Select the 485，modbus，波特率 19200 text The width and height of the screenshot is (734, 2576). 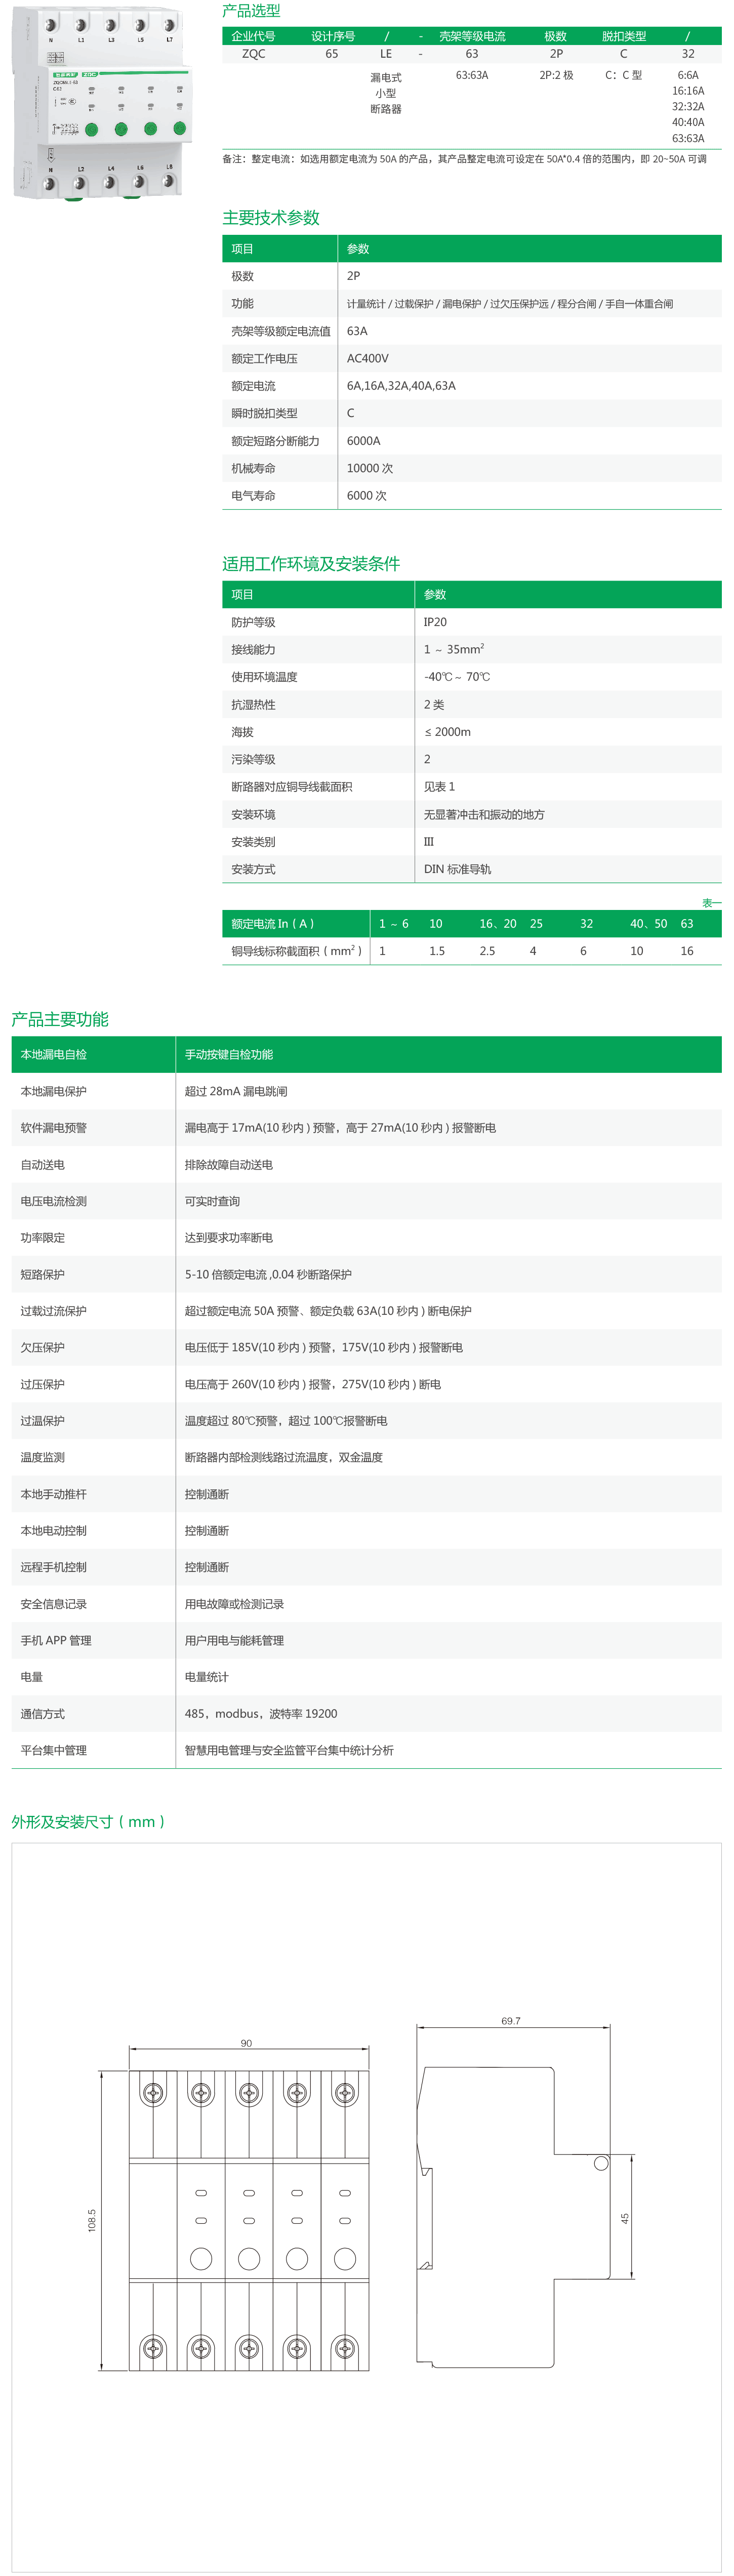click(261, 1714)
